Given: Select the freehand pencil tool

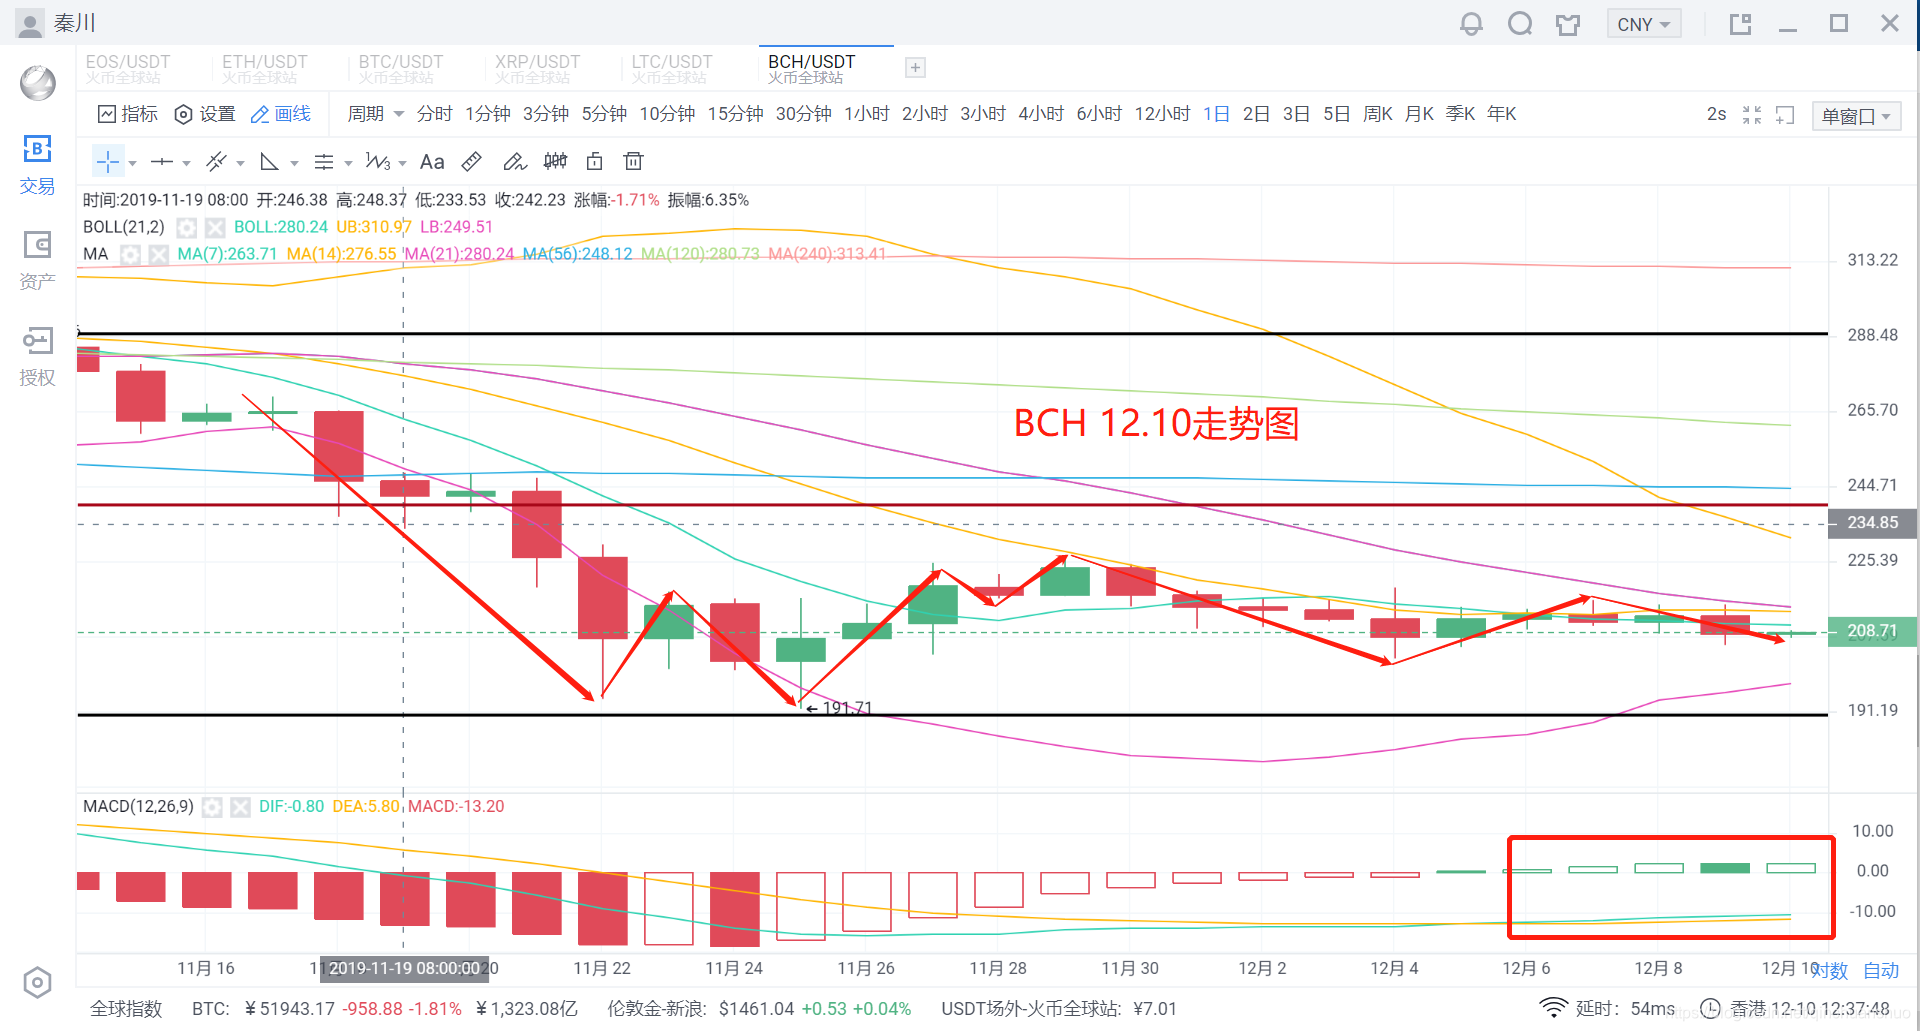Looking at the screenshot, I should click(514, 162).
